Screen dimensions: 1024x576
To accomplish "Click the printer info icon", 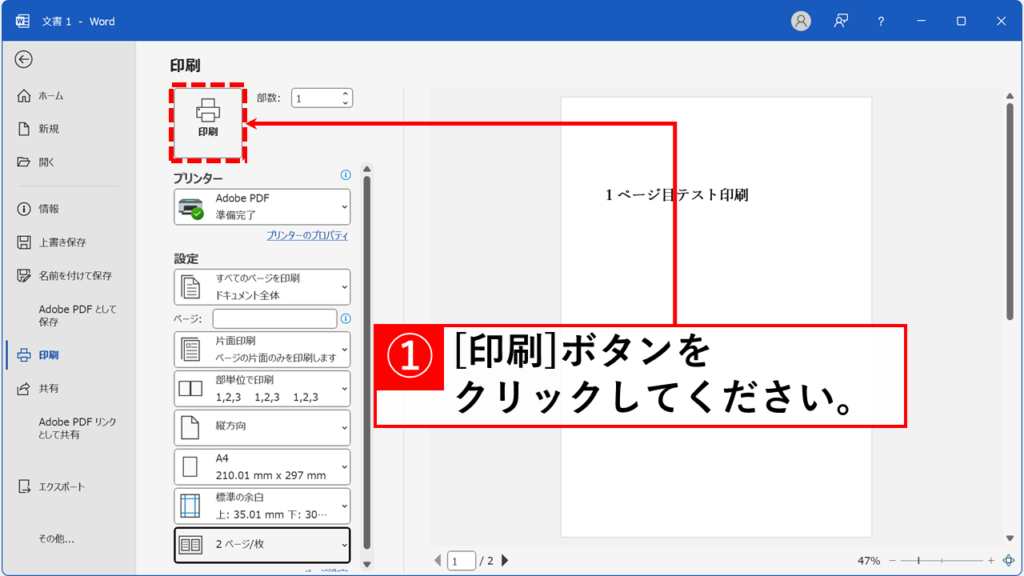I will pos(345,175).
